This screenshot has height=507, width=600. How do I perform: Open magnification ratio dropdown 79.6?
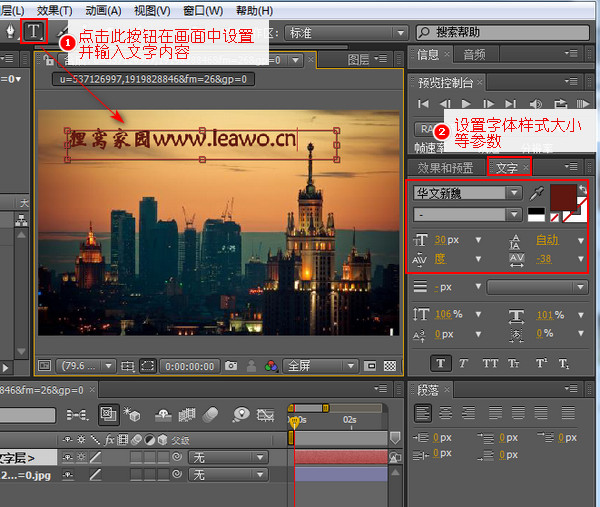86,366
